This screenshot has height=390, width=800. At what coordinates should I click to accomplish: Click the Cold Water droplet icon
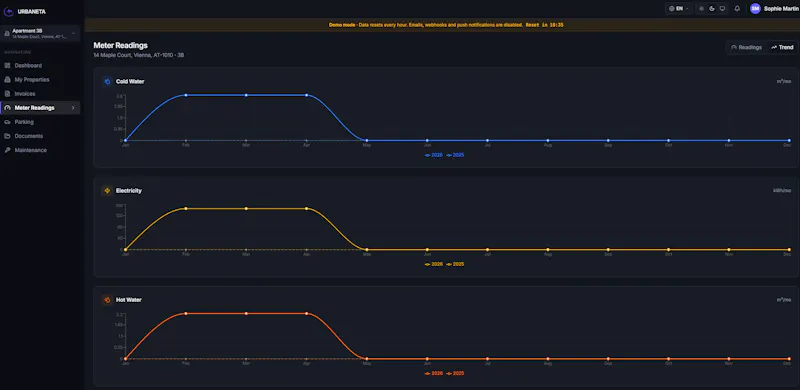[x=107, y=81]
